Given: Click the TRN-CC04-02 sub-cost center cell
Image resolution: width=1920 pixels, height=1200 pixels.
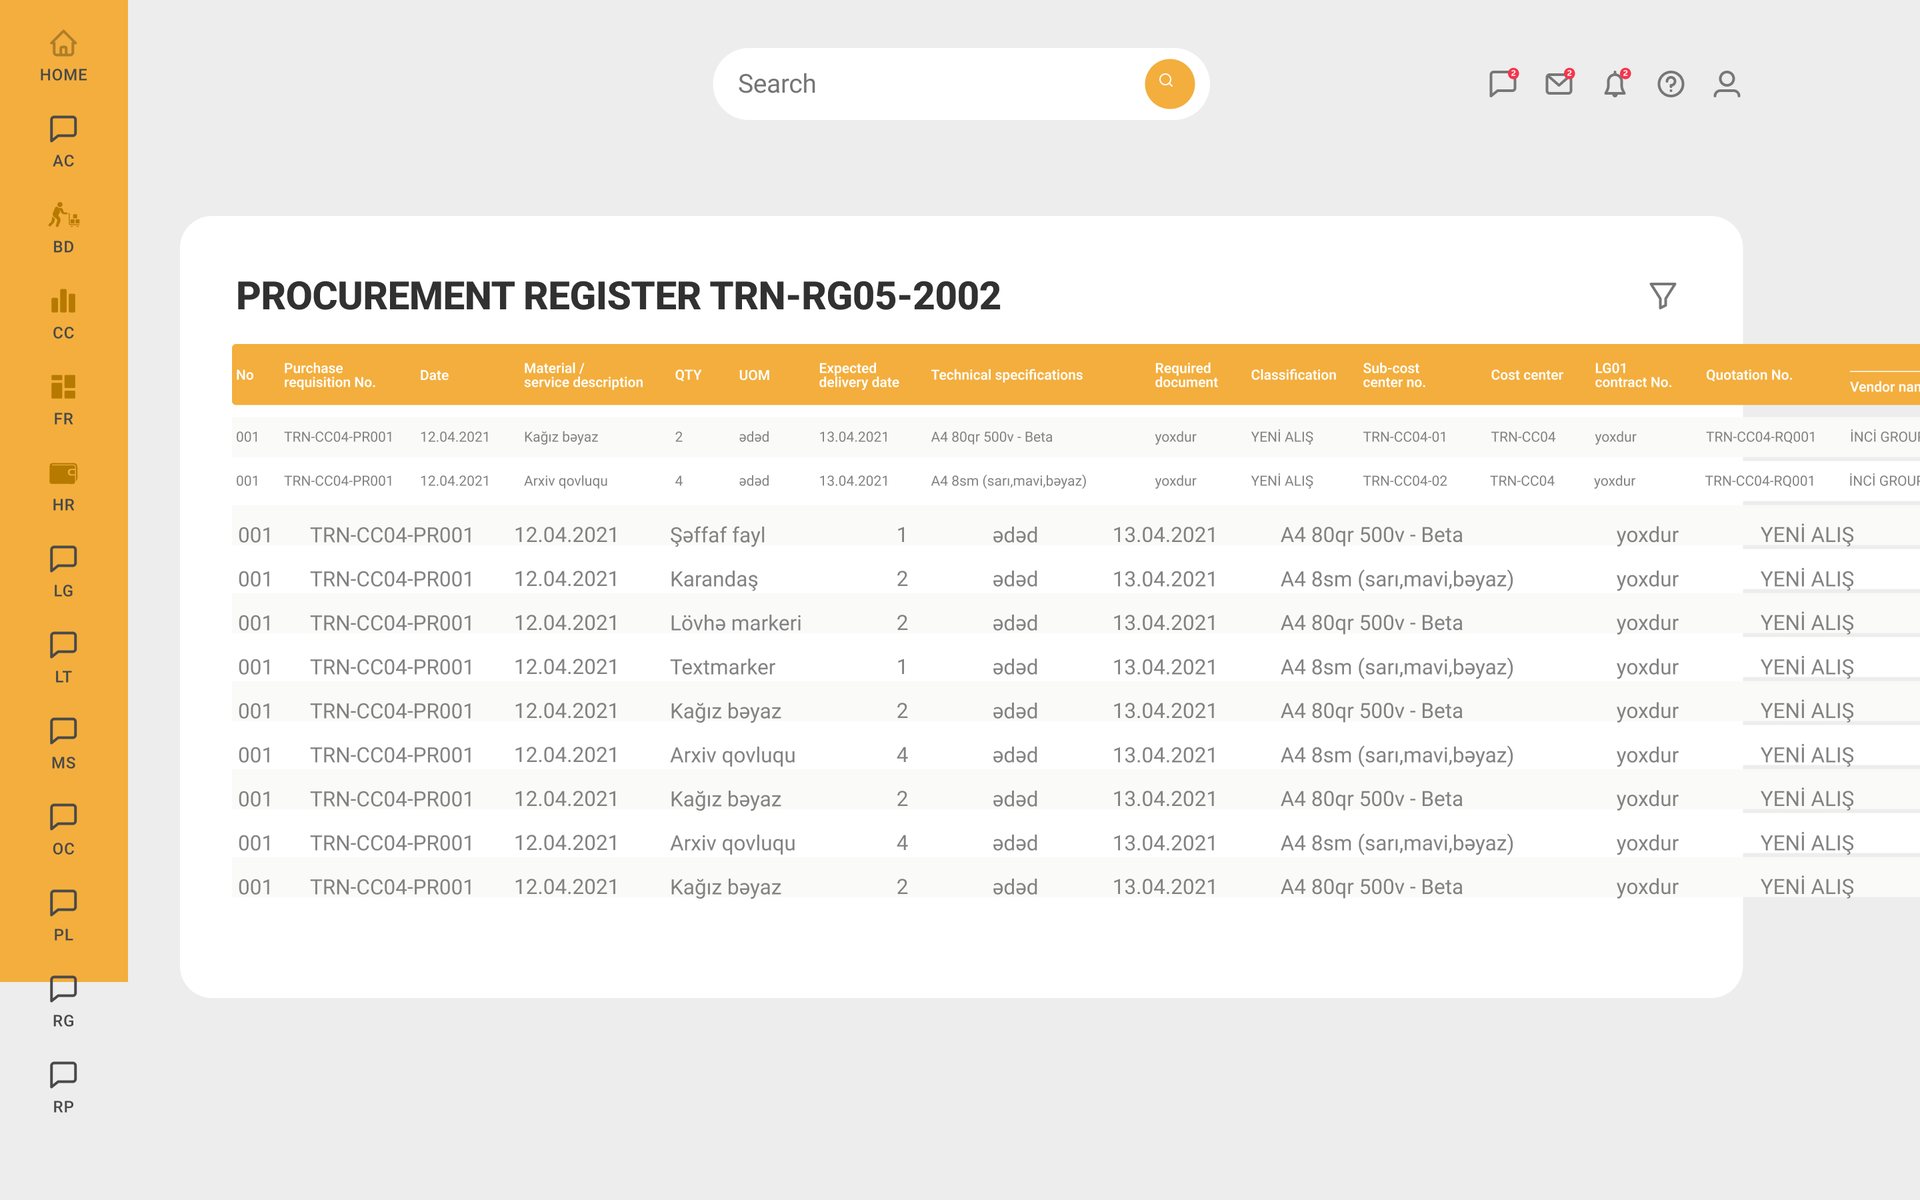Looking at the screenshot, I should 1404,481.
